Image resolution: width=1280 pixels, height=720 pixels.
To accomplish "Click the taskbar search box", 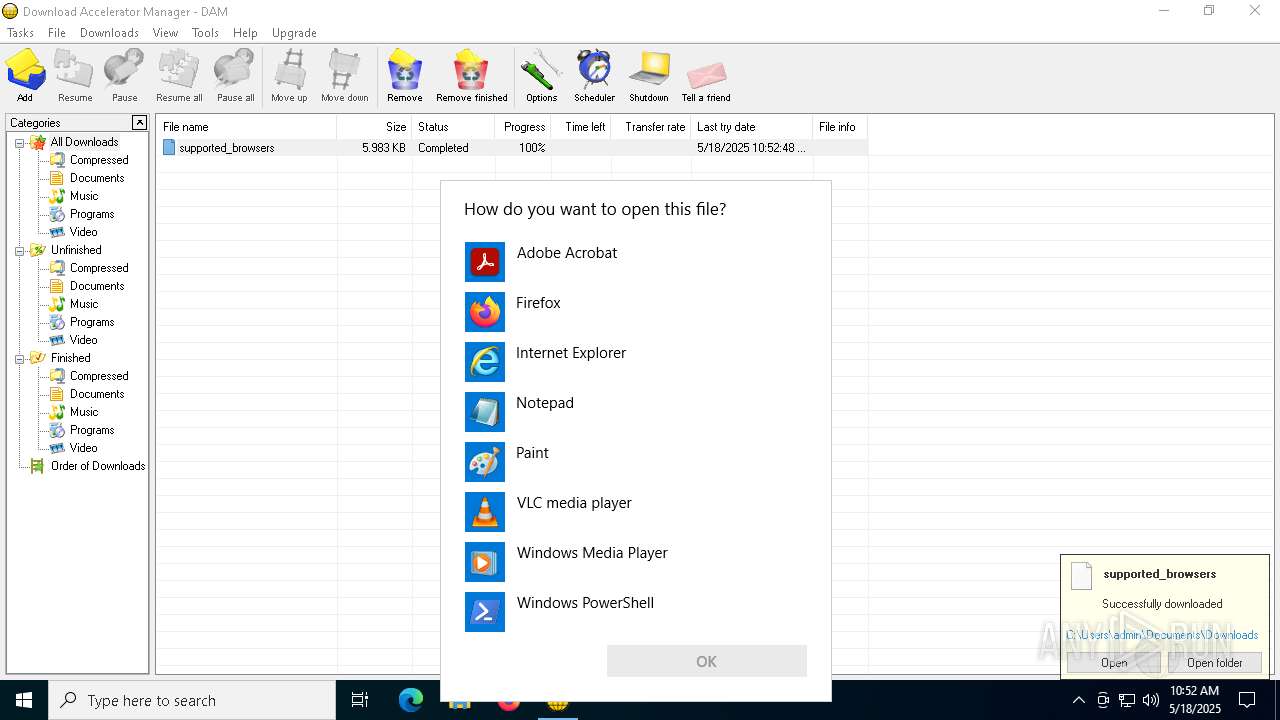I will pos(192,700).
